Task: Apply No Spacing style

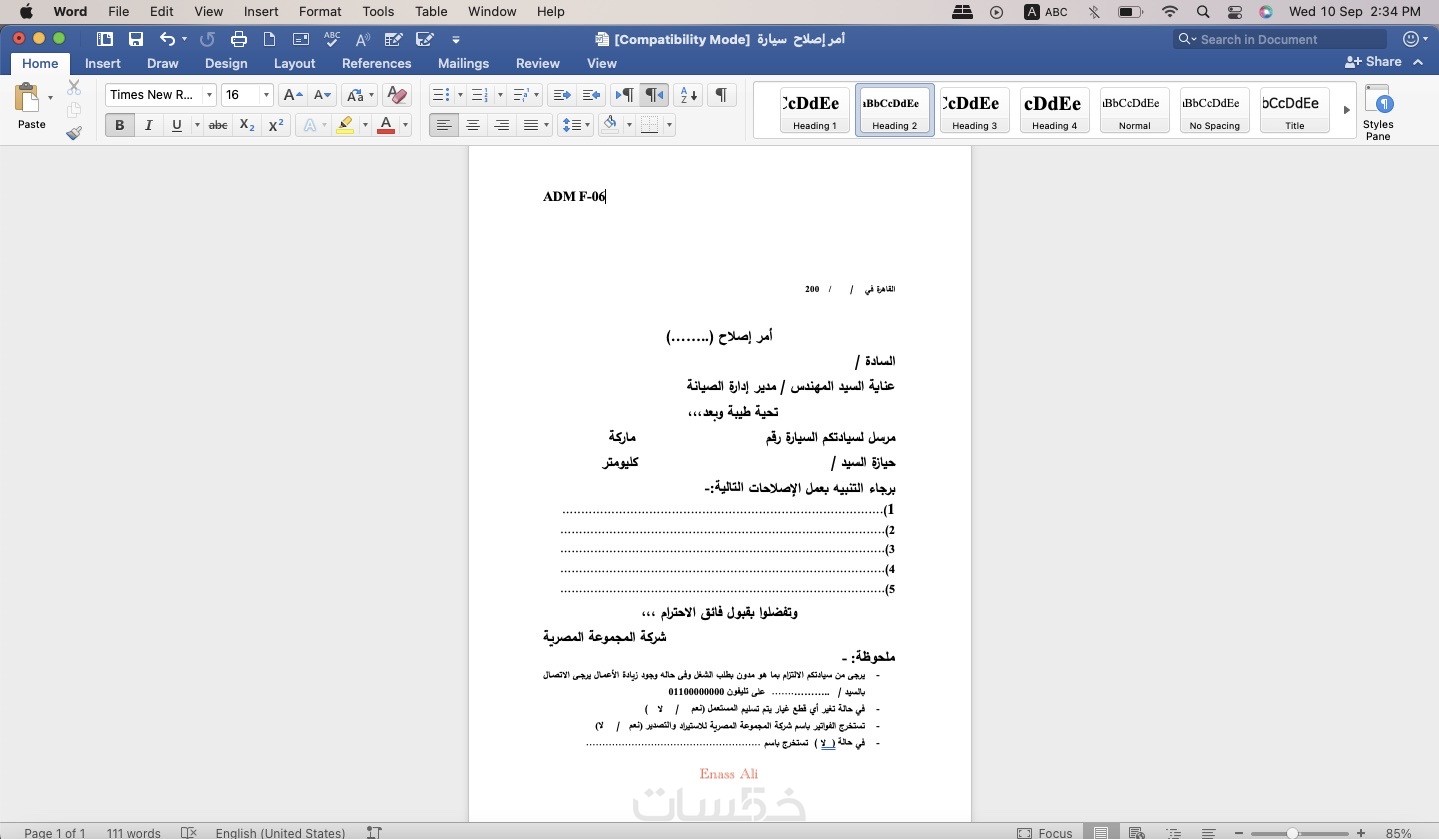Action: pyautogui.click(x=1215, y=110)
